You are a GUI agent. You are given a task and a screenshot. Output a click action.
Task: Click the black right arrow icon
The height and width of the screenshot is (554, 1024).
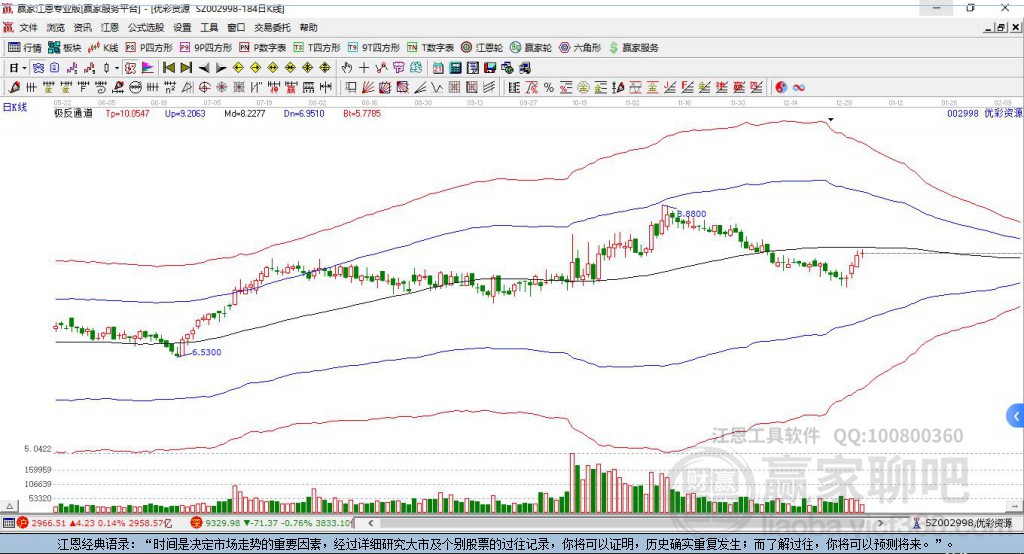pos(221,68)
